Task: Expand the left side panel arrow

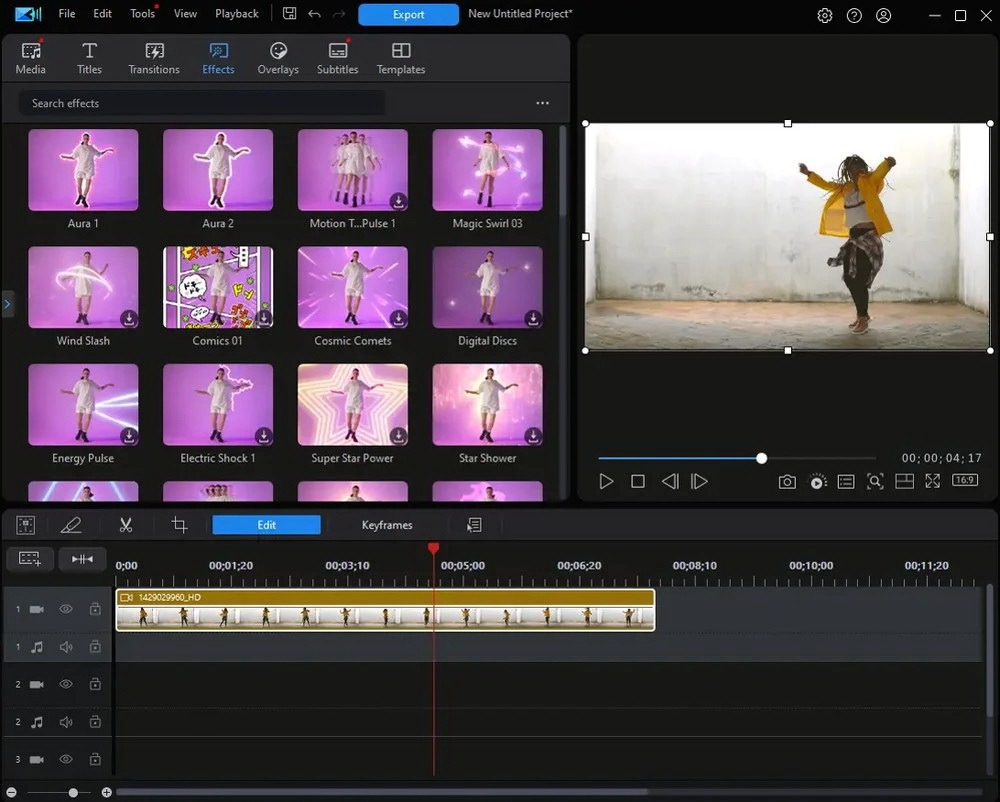Action: pos(7,304)
